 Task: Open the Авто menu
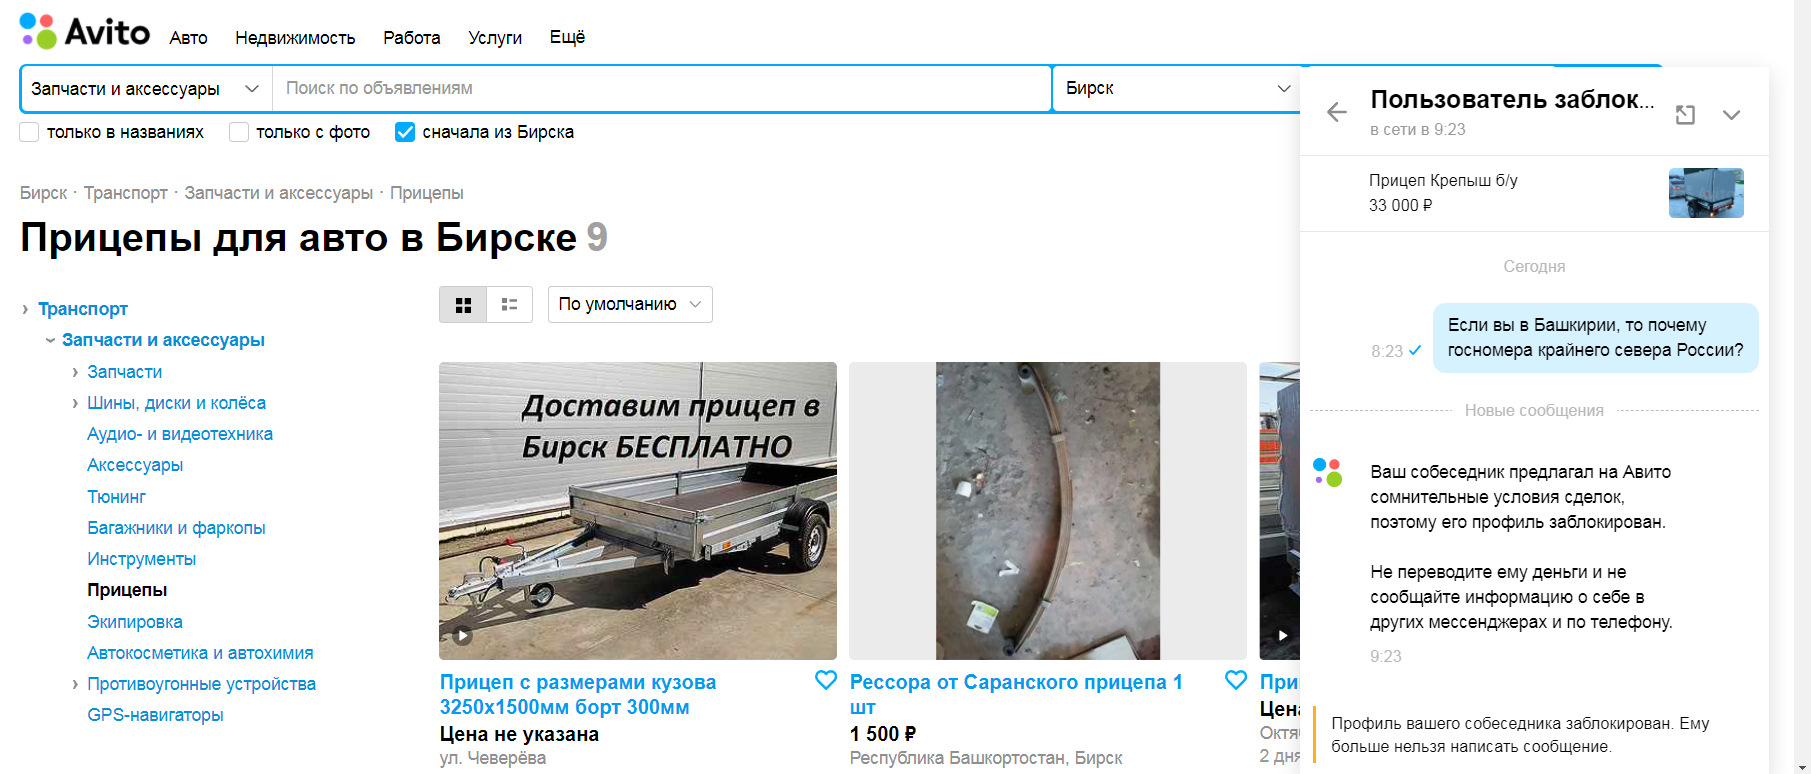pyautogui.click(x=189, y=38)
